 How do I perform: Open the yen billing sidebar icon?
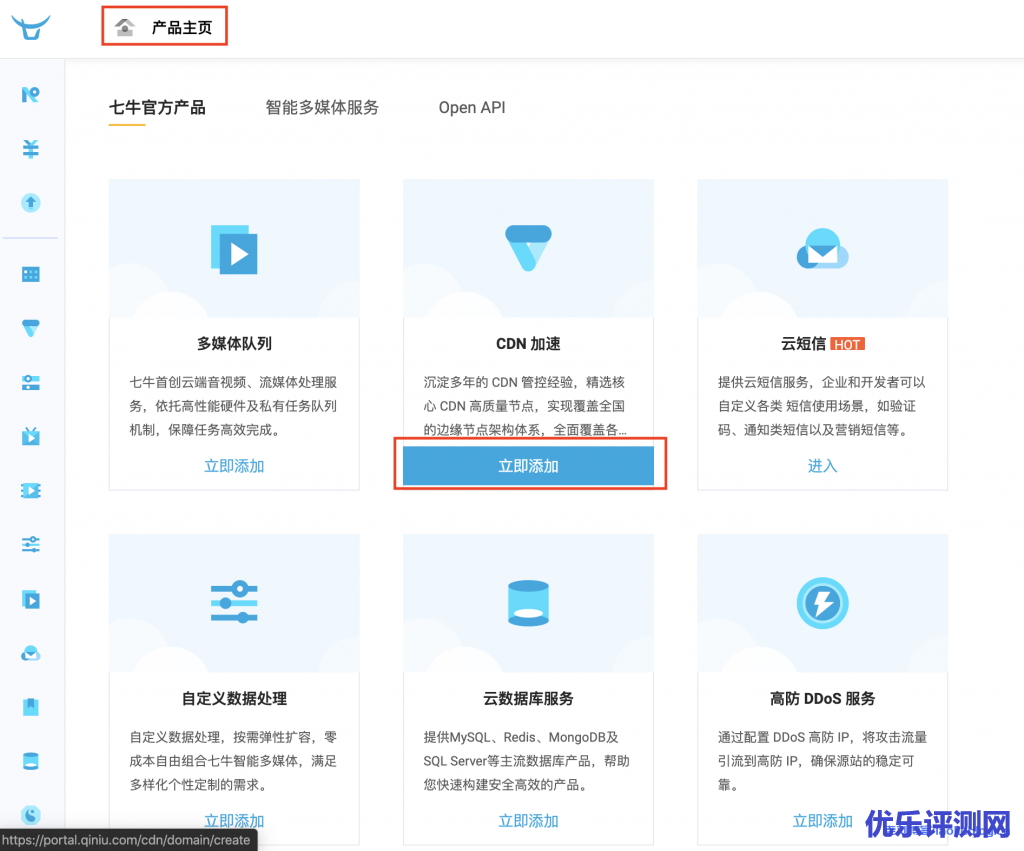[x=31, y=149]
